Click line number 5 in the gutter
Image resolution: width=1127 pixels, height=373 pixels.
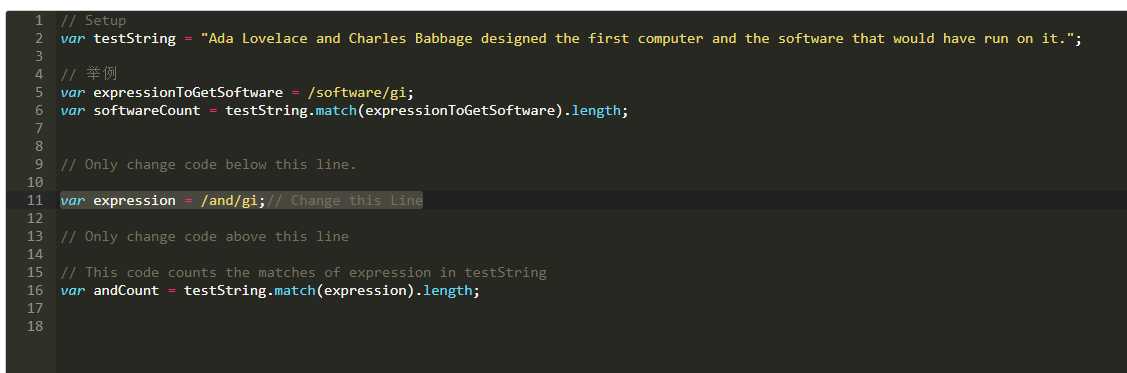pyautogui.click(x=39, y=93)
